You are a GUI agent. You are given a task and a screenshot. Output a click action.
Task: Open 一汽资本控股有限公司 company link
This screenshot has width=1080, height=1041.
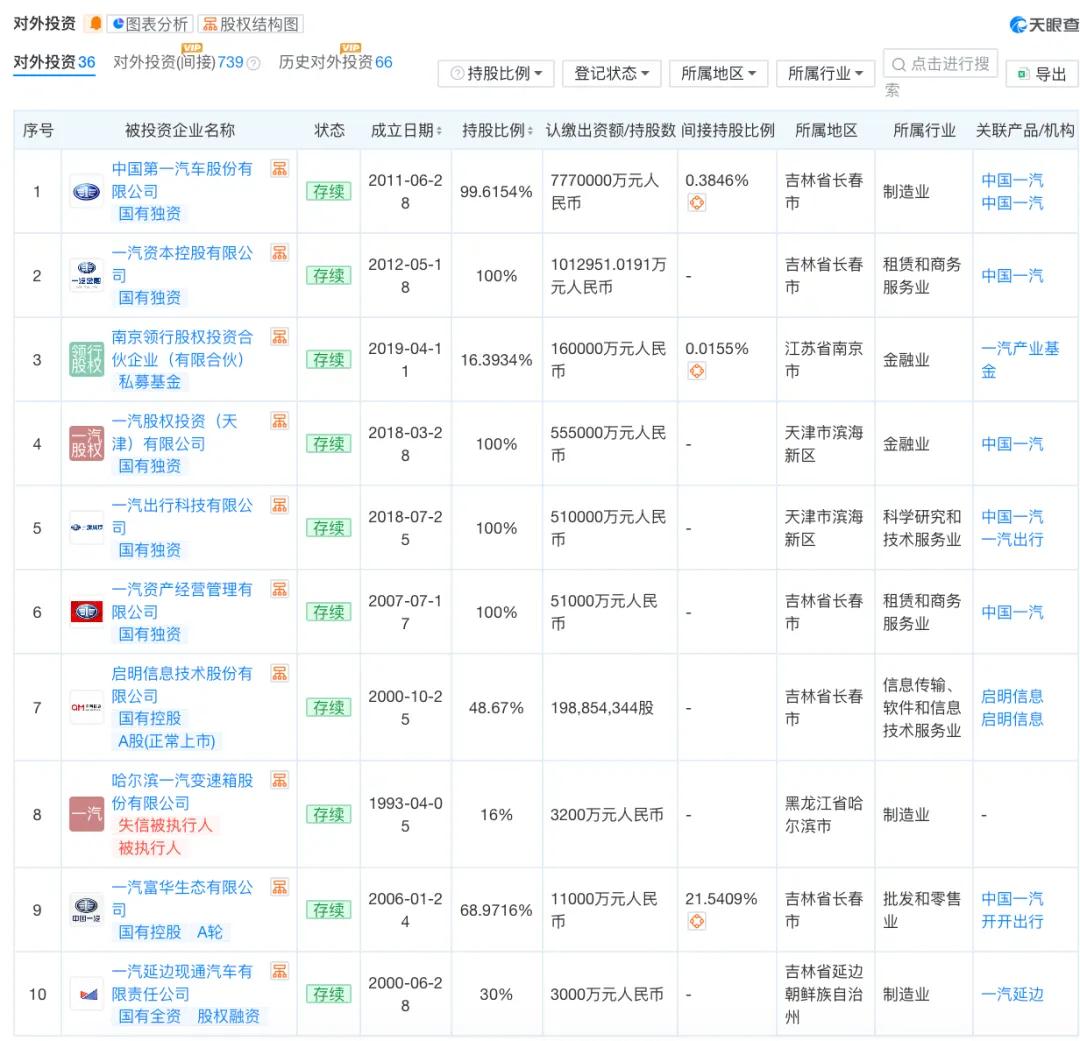point(182,264)
